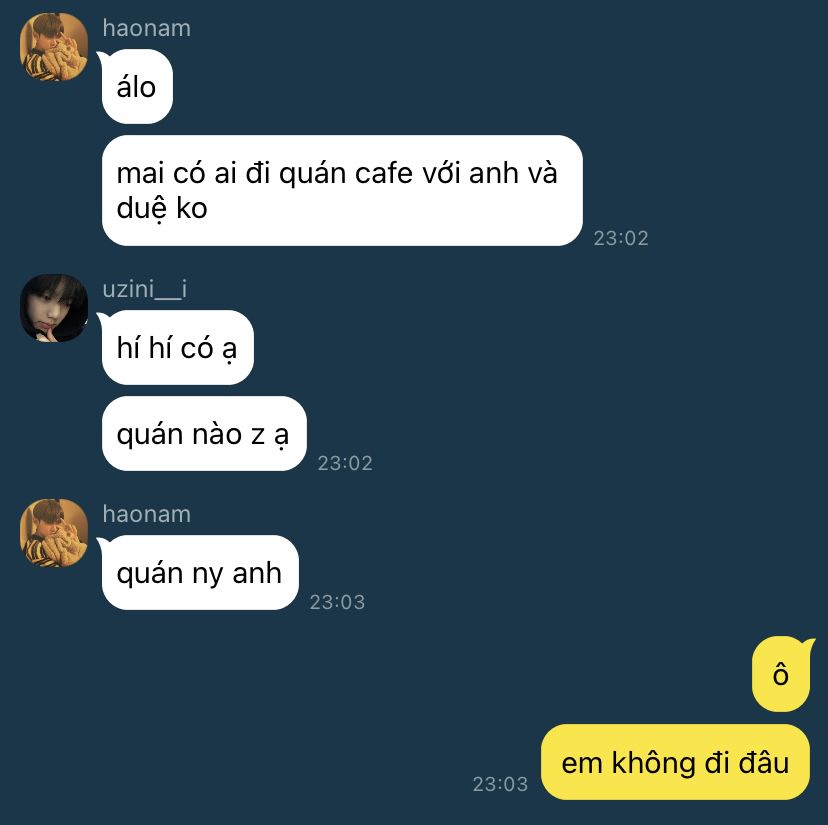
Task: Open haonam's avatar beside the 'quán ny anh' message
Action: 54,533
